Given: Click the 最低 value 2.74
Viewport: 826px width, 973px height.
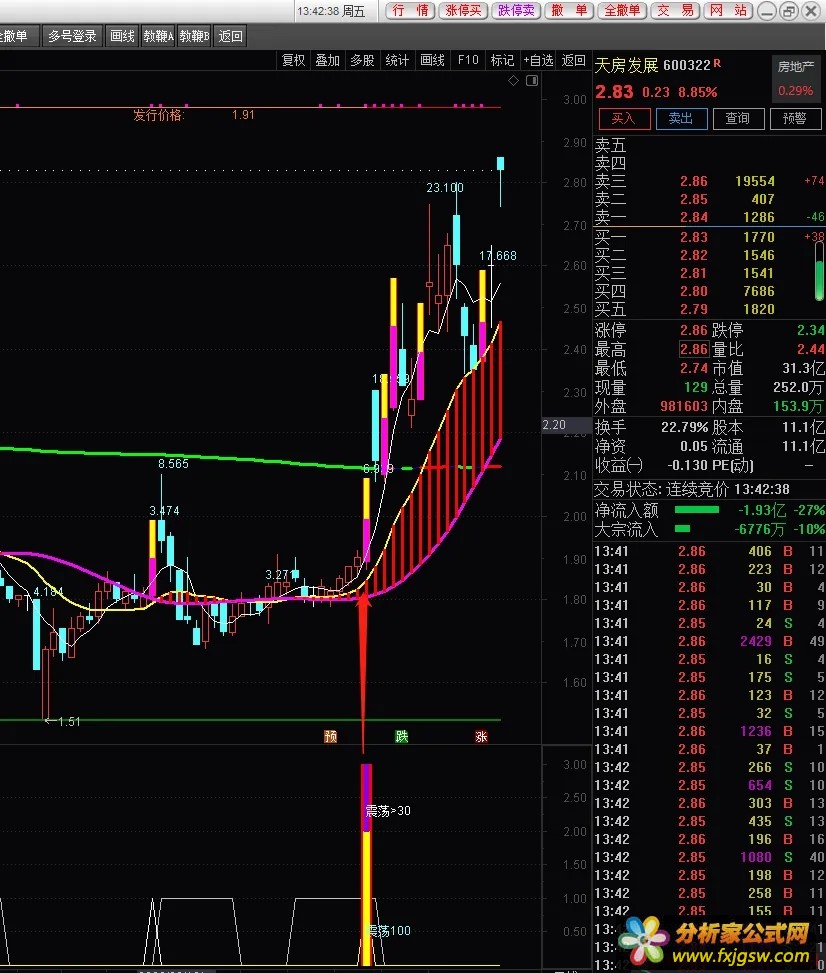Looking at the screenshot, I should [x=693, y=368].
